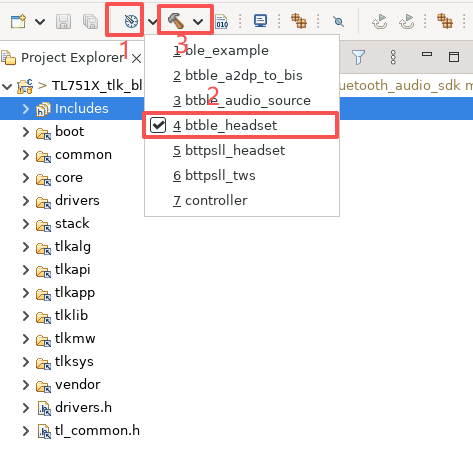Click the hammer Build icon
Viewport: 473px width, 457px height.
(176, 21)
